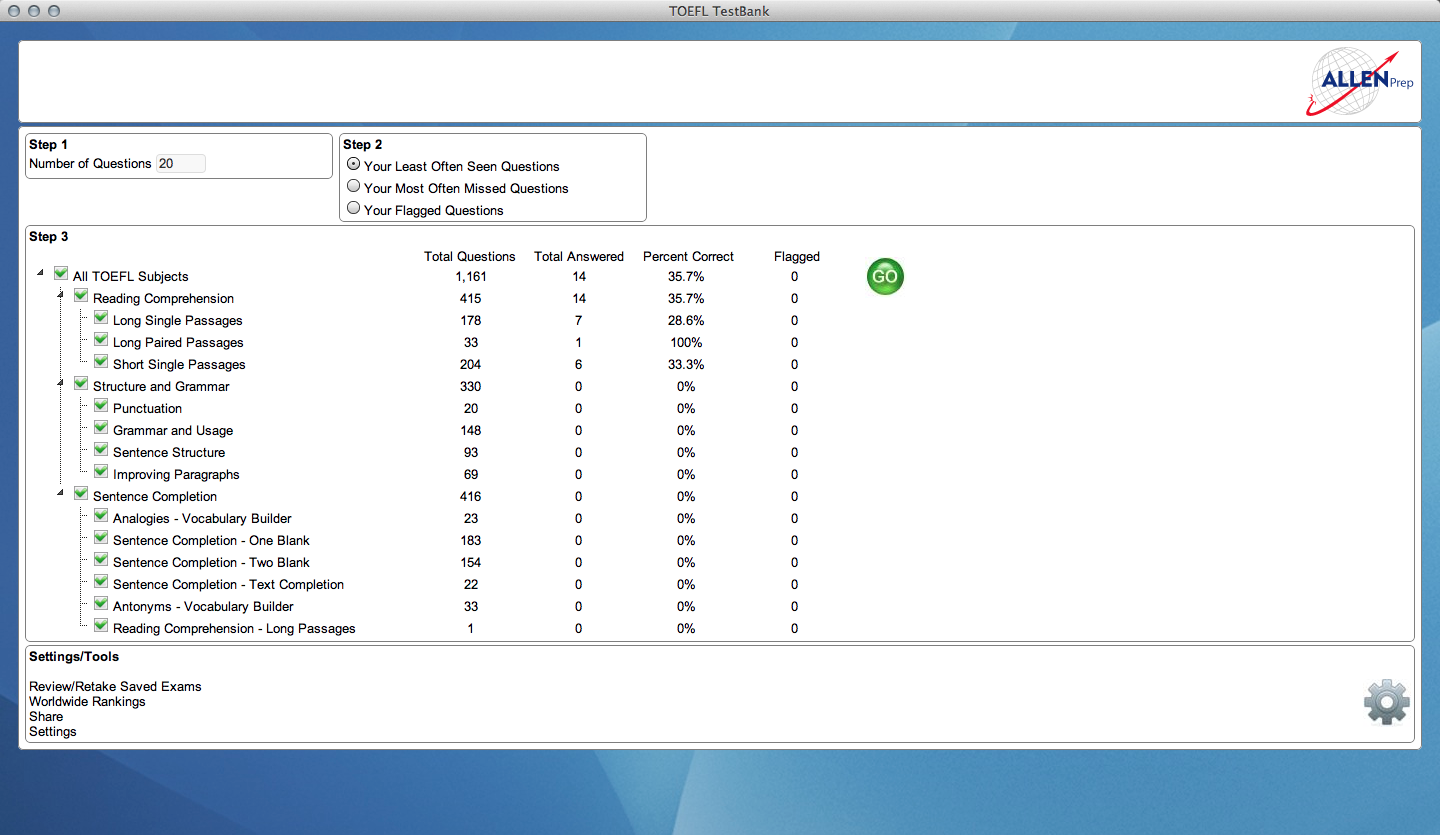Viewport: 1440px width, 835px height.
Task: Select the Grammar and Usage row label
Action: [x=173, y=430]
